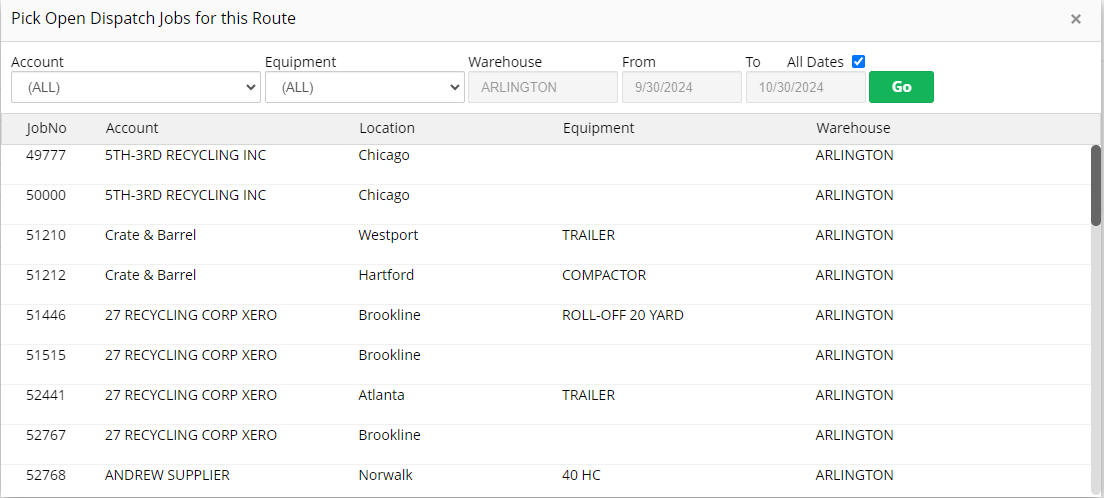This screenshot has height=498, width=1104.
Task: Click Crate & Barrel in job 51212 row
Action: (151, 275)
